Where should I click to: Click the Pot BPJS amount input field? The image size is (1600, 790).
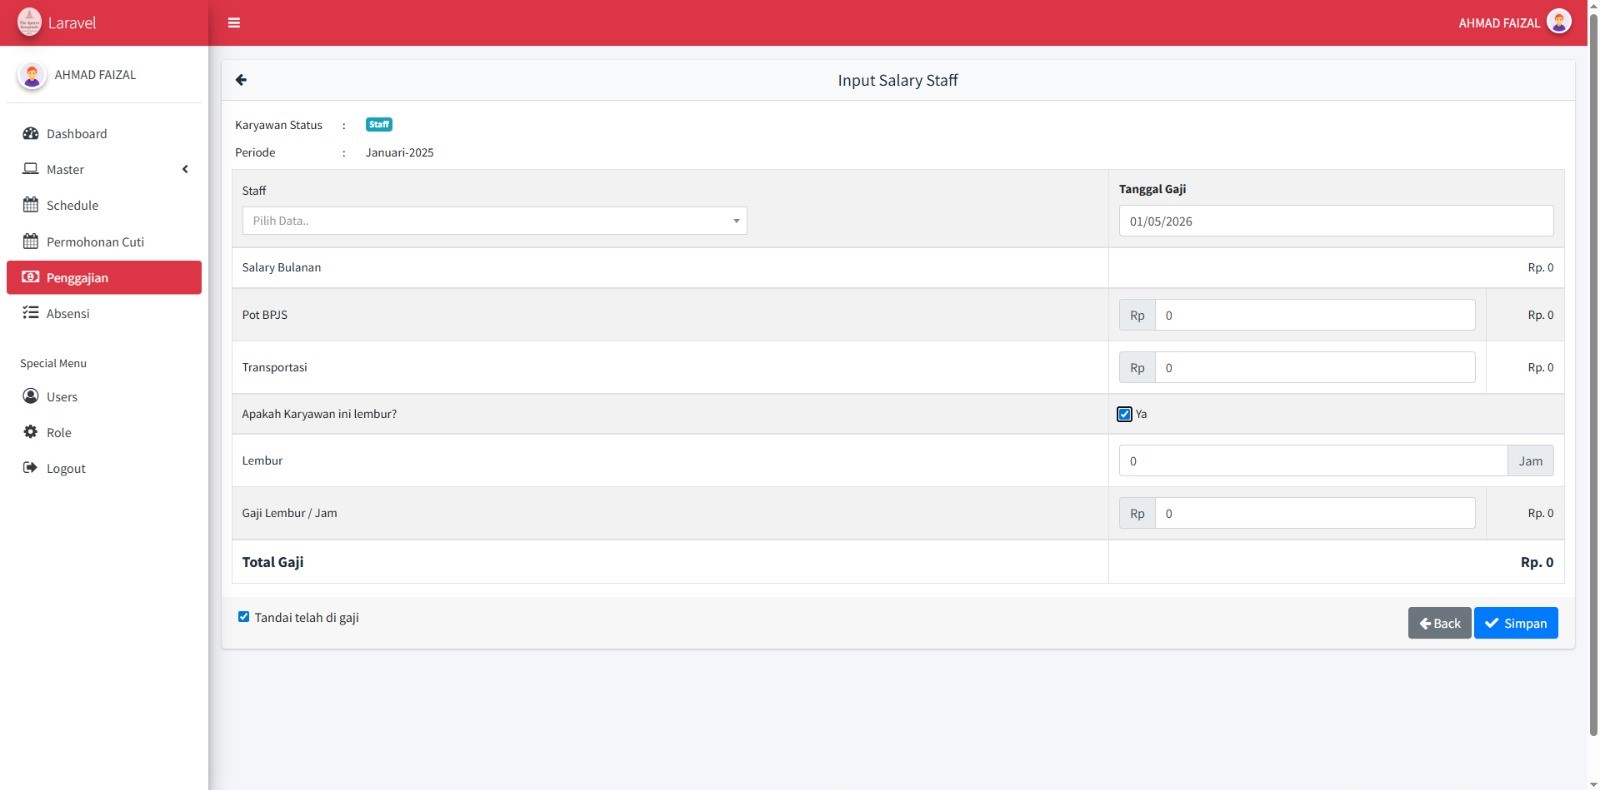[x=1314, y=315]
